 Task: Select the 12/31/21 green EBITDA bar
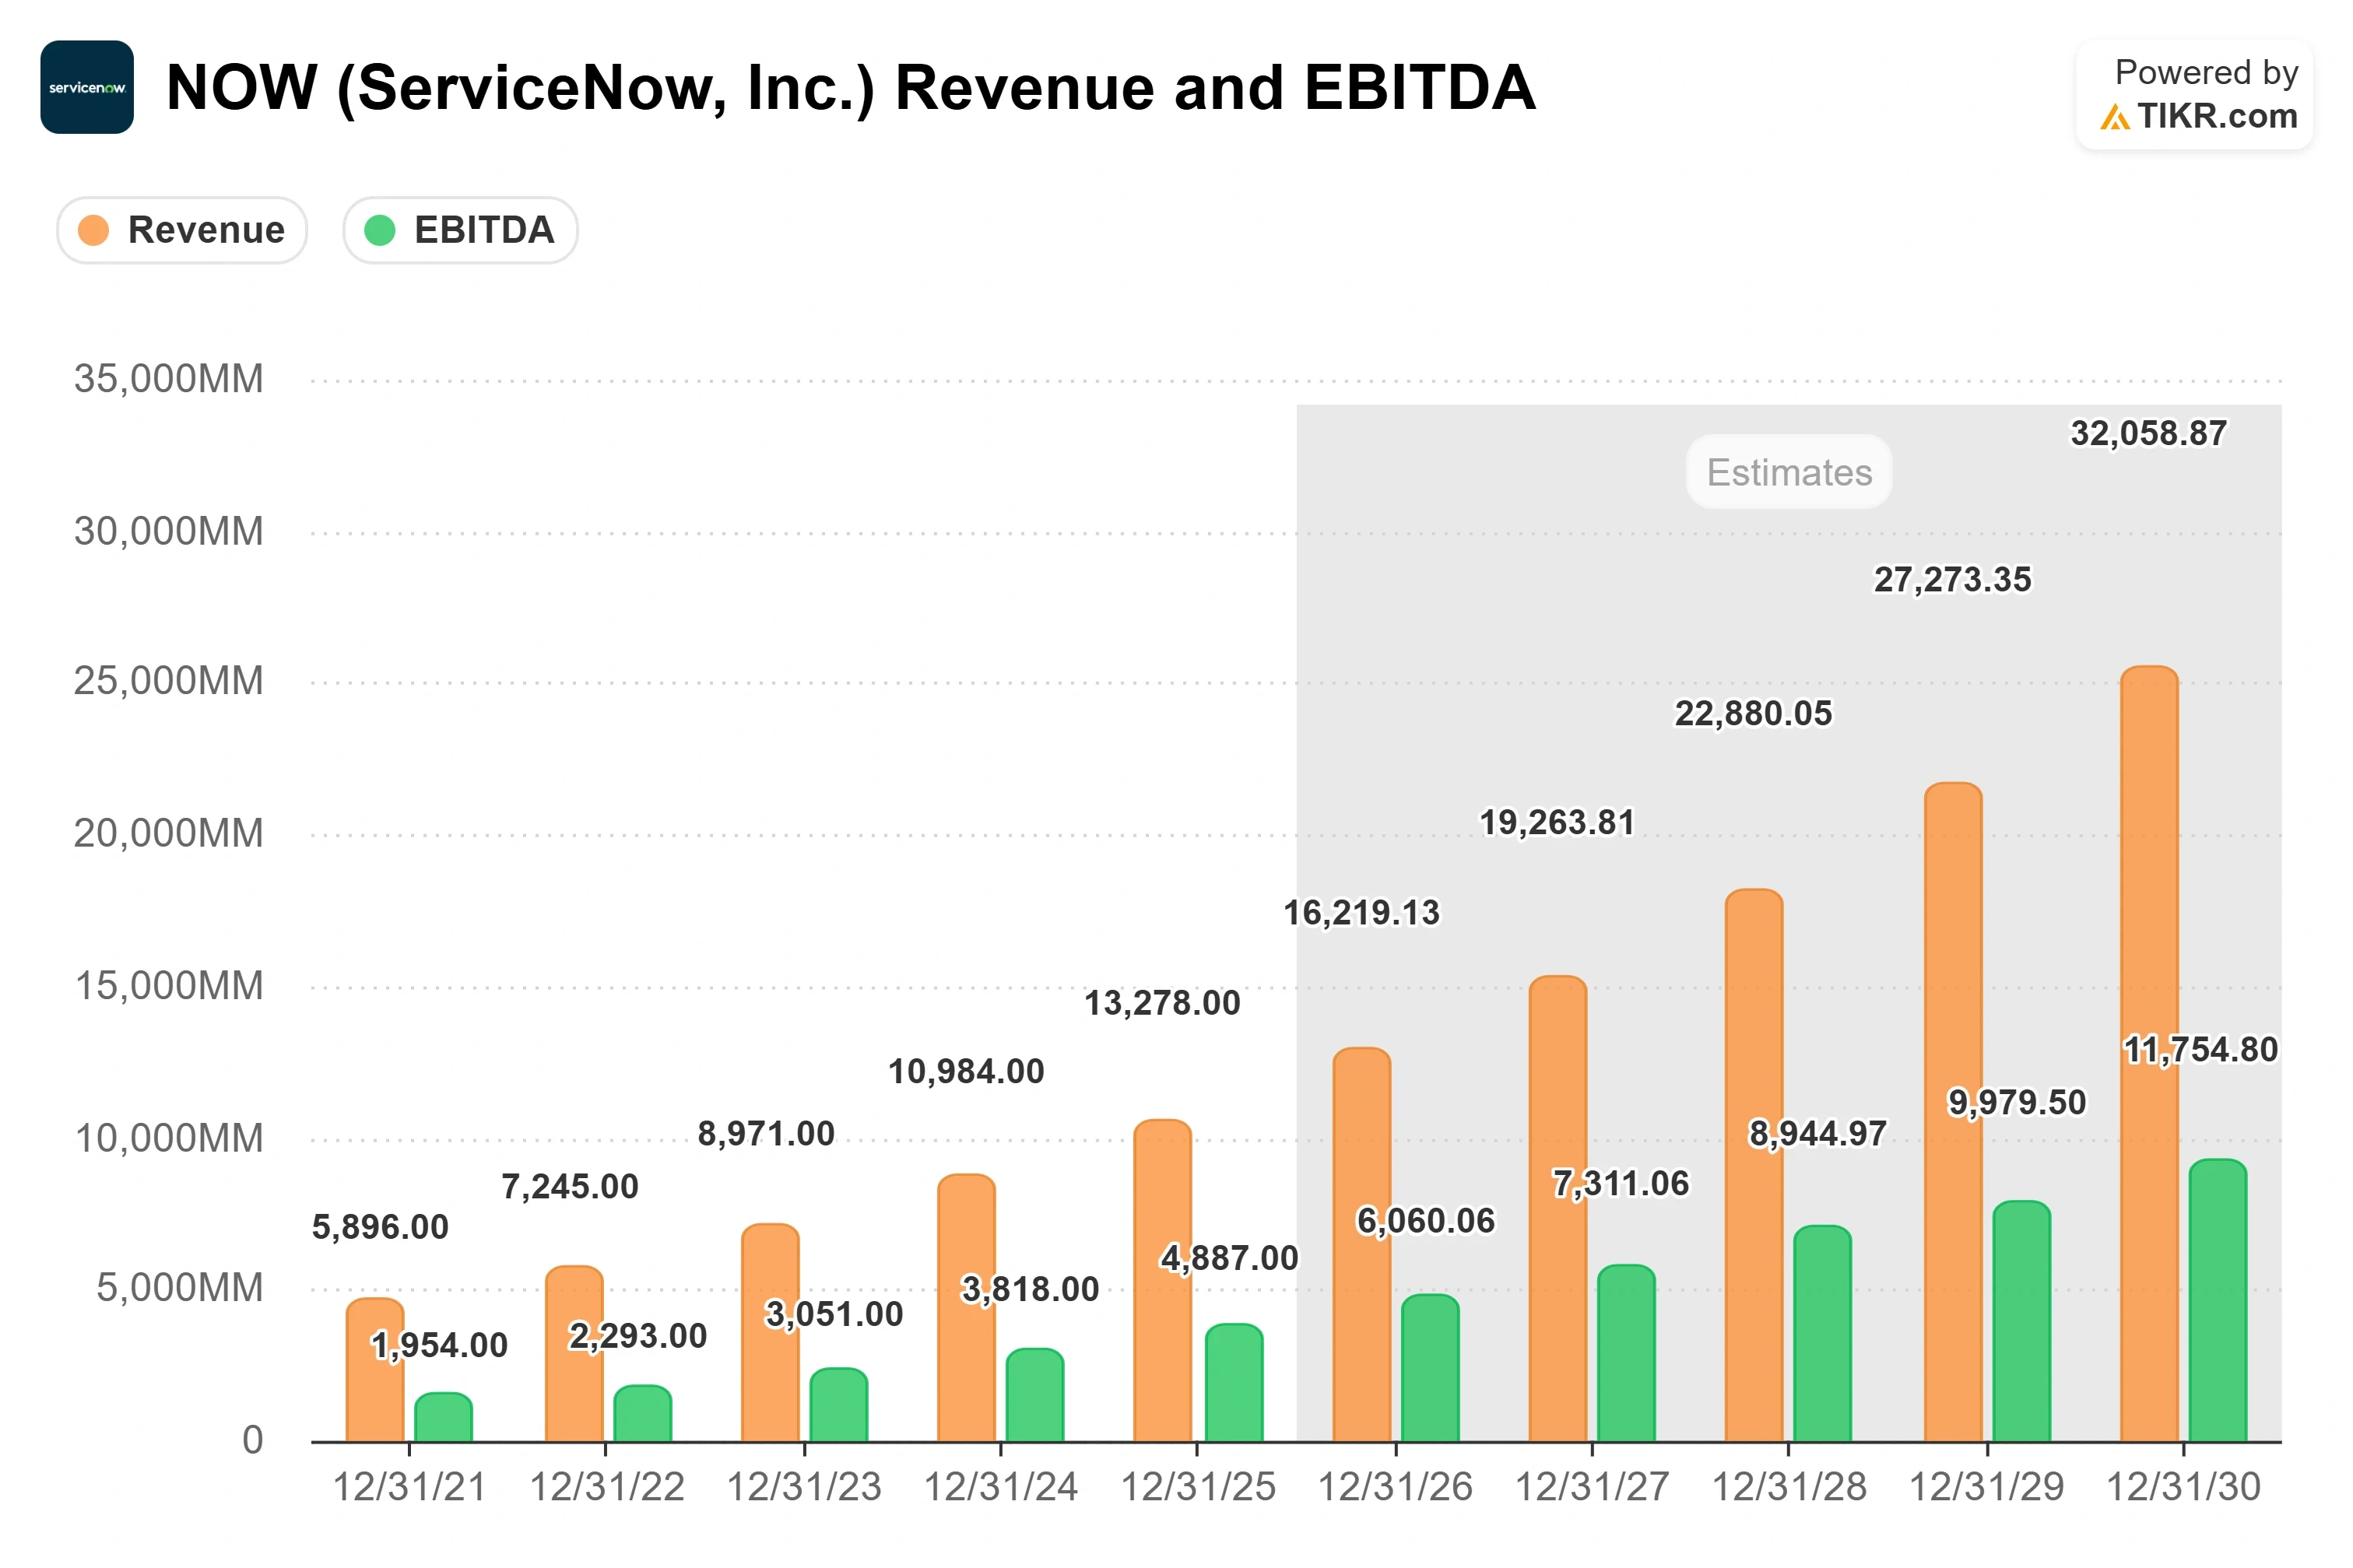click(x=443, y=1417)
